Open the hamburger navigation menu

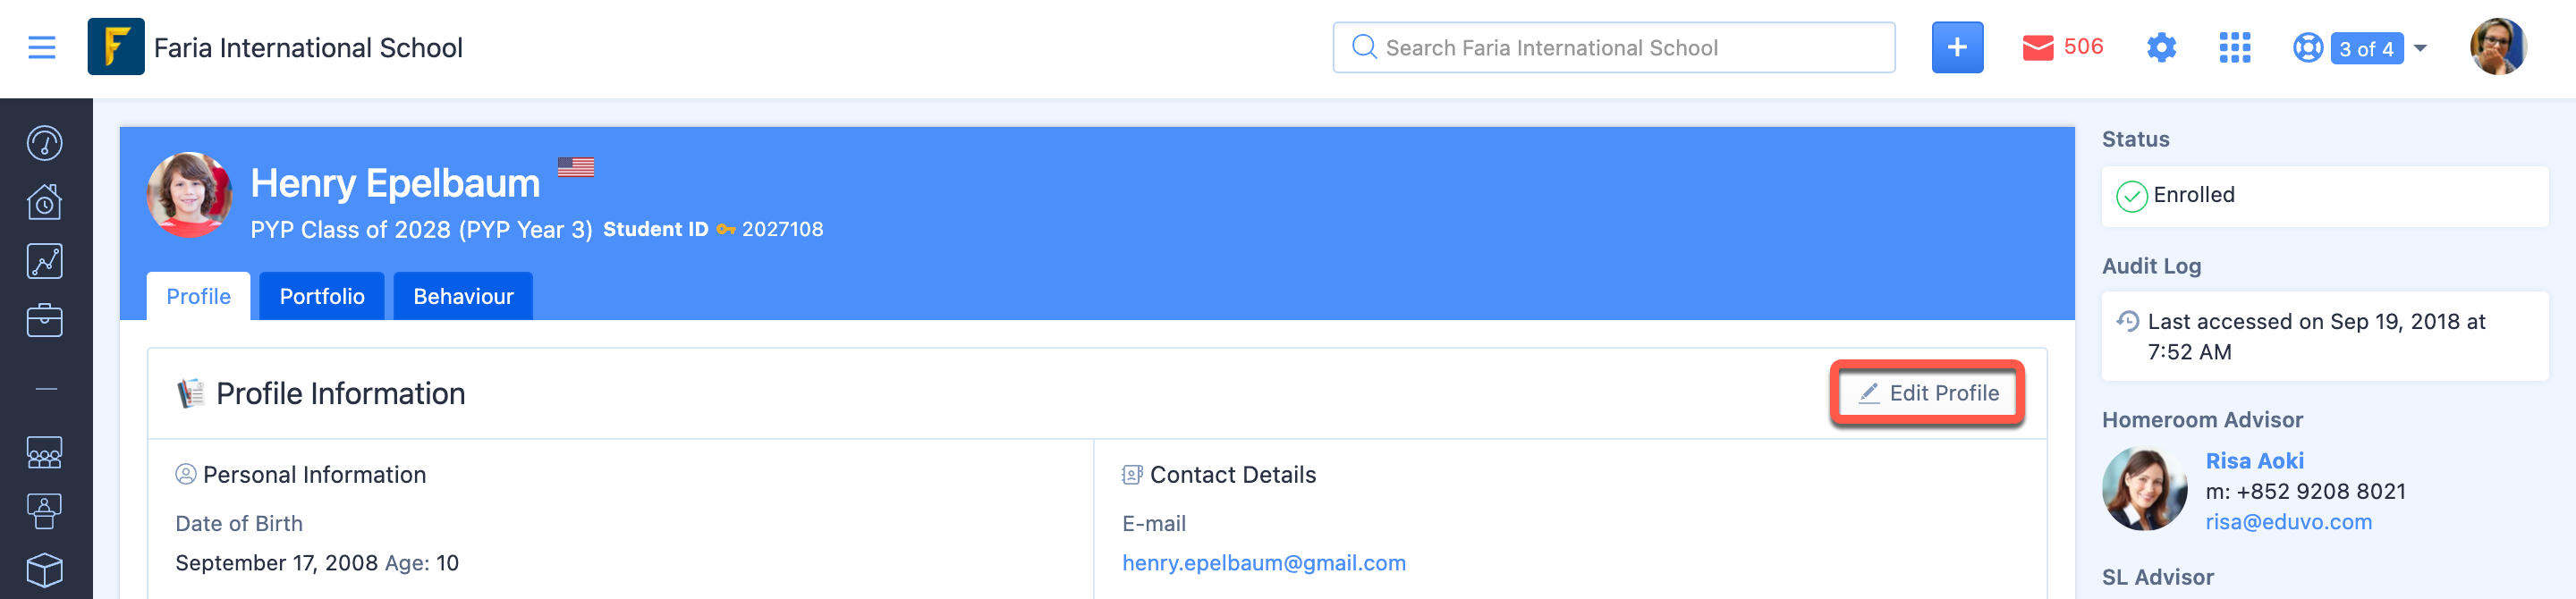tap(42, 47)
